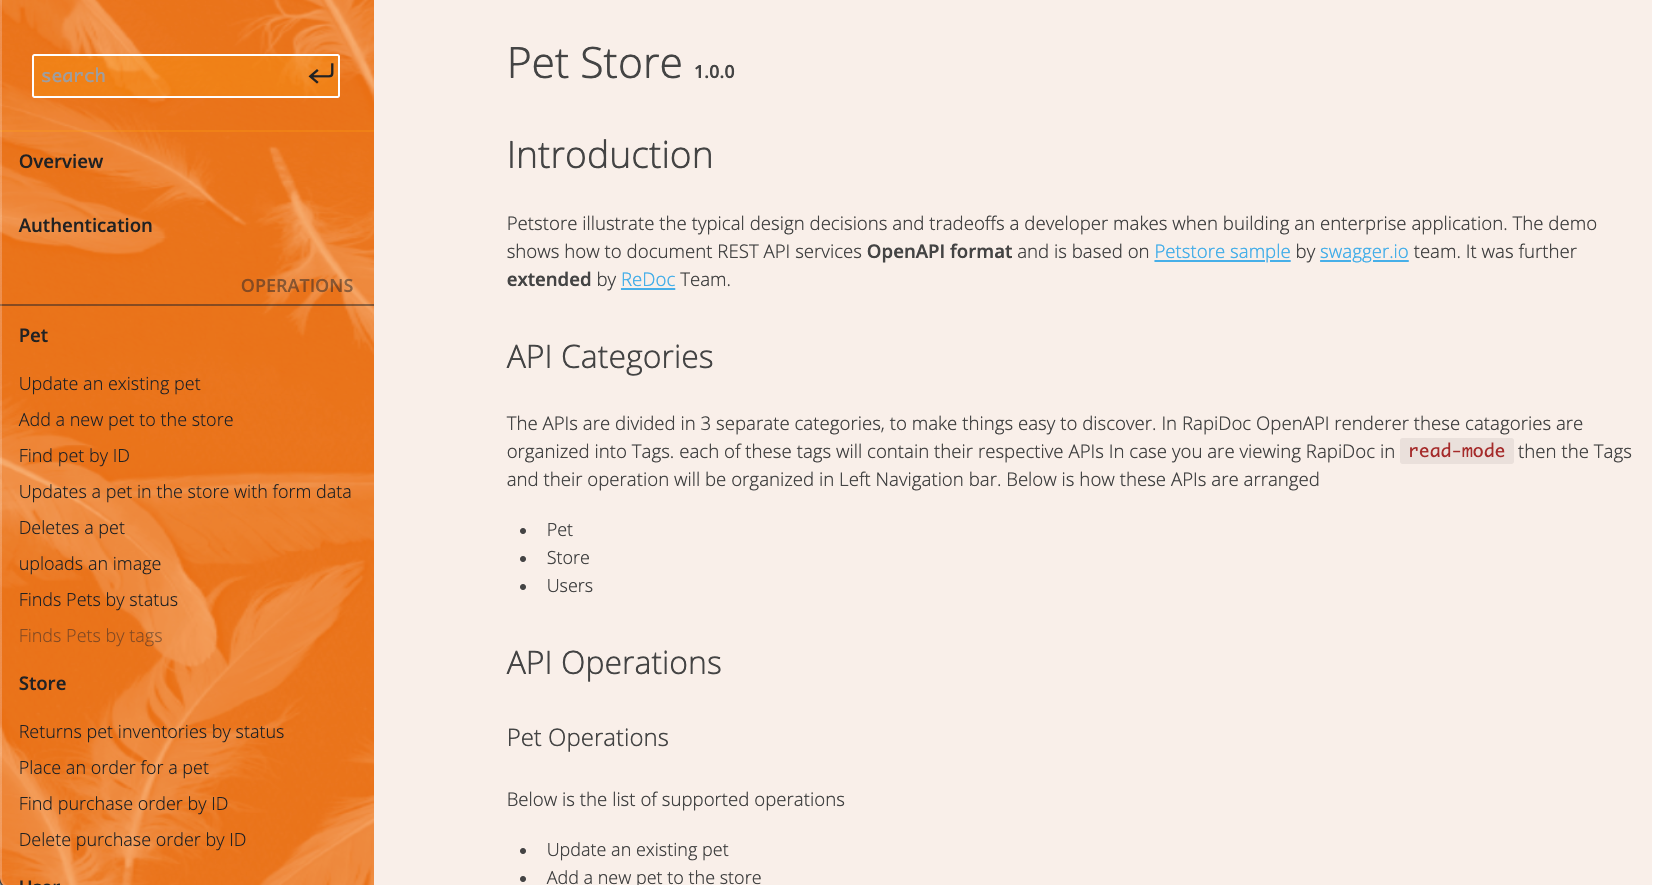This screenshot has height=885, width=1653.
Task: Open the swagger.io link
Action: 1364,251
